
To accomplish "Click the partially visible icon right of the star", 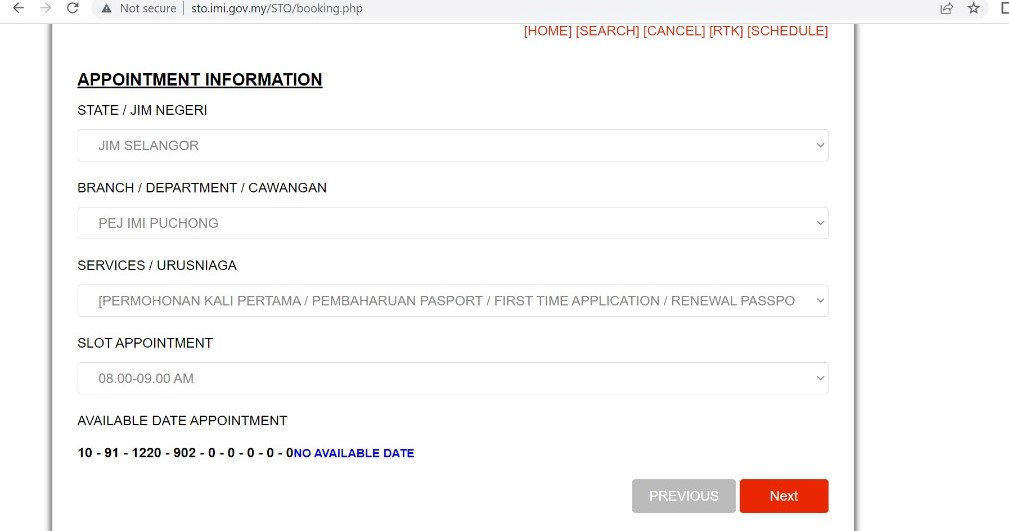I will (x=1003, y=8).
